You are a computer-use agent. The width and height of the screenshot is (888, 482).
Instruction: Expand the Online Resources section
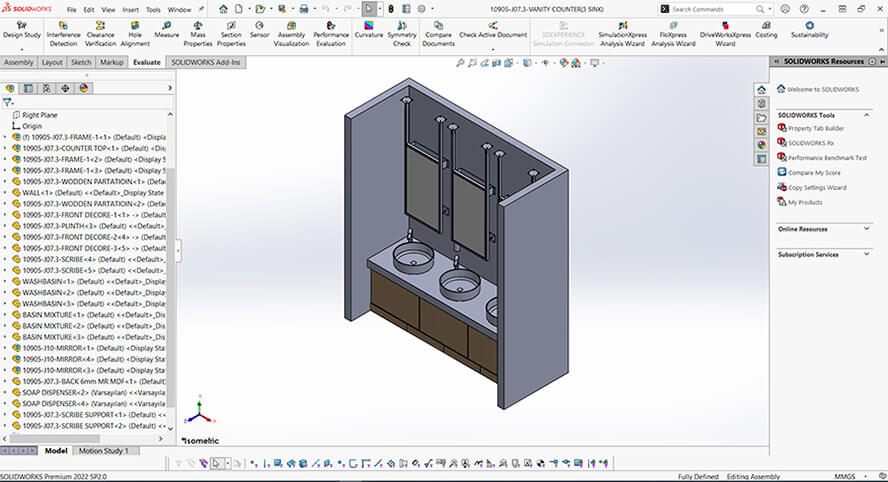(x=866, y=229)
